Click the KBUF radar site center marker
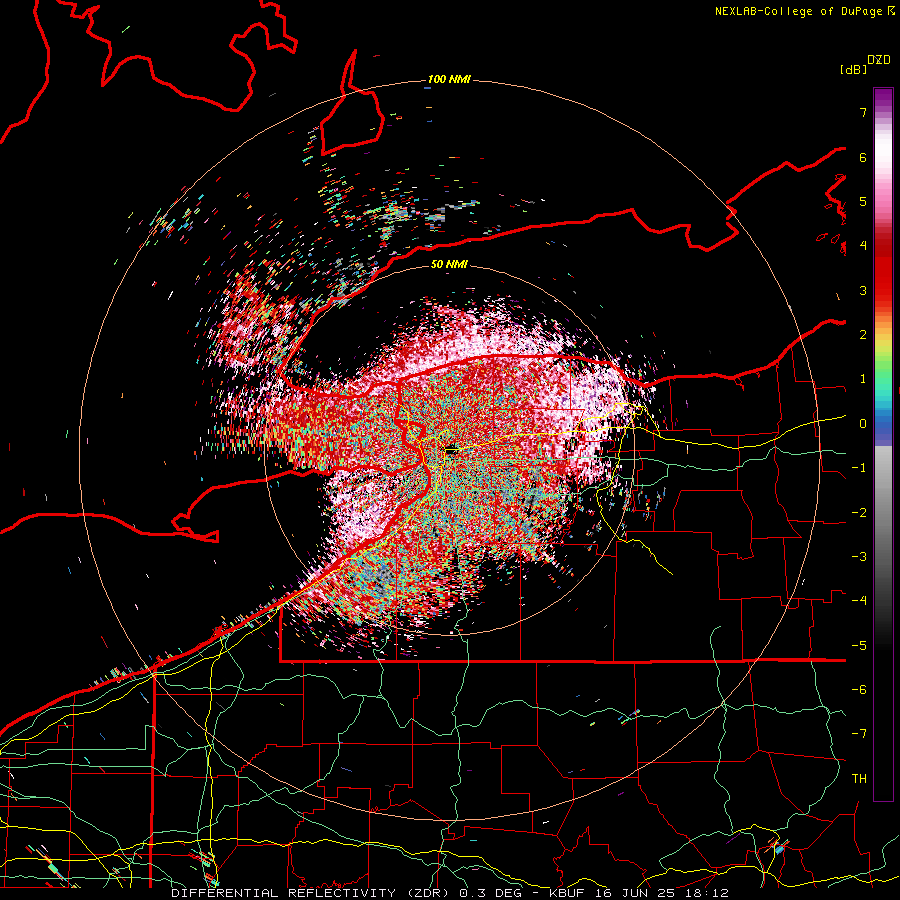 click(x=451, y=451)
